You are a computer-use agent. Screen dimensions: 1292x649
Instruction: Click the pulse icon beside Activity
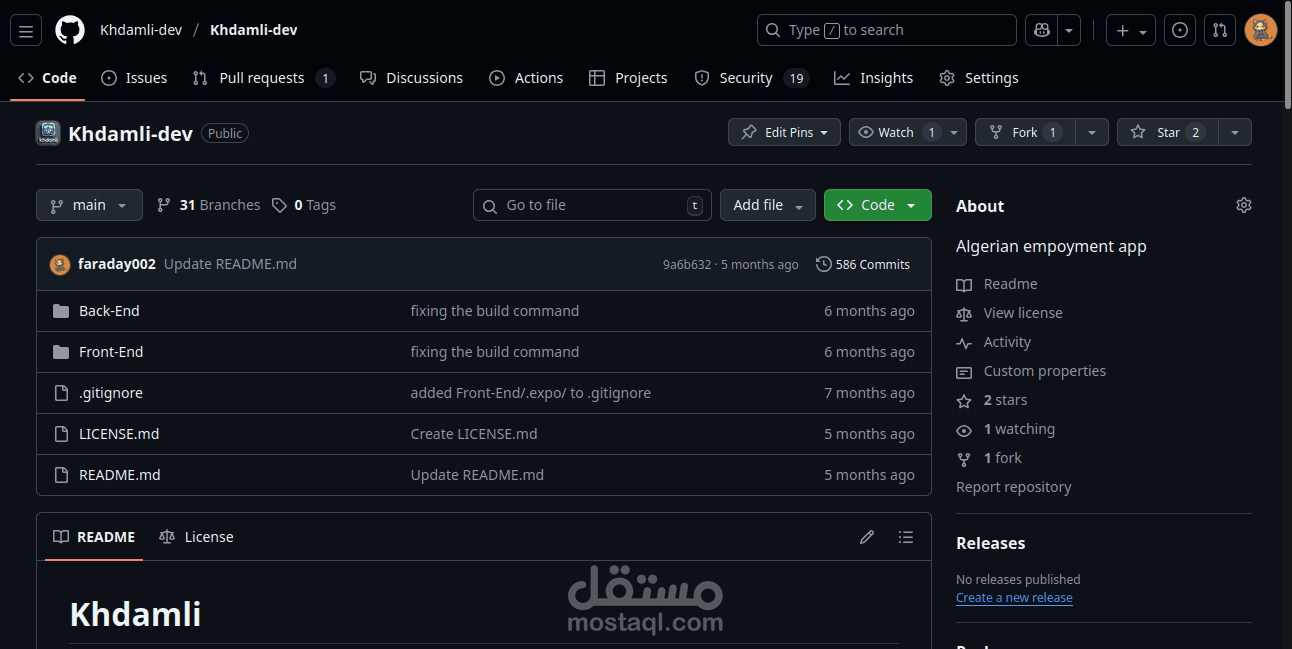coord(964,343)
